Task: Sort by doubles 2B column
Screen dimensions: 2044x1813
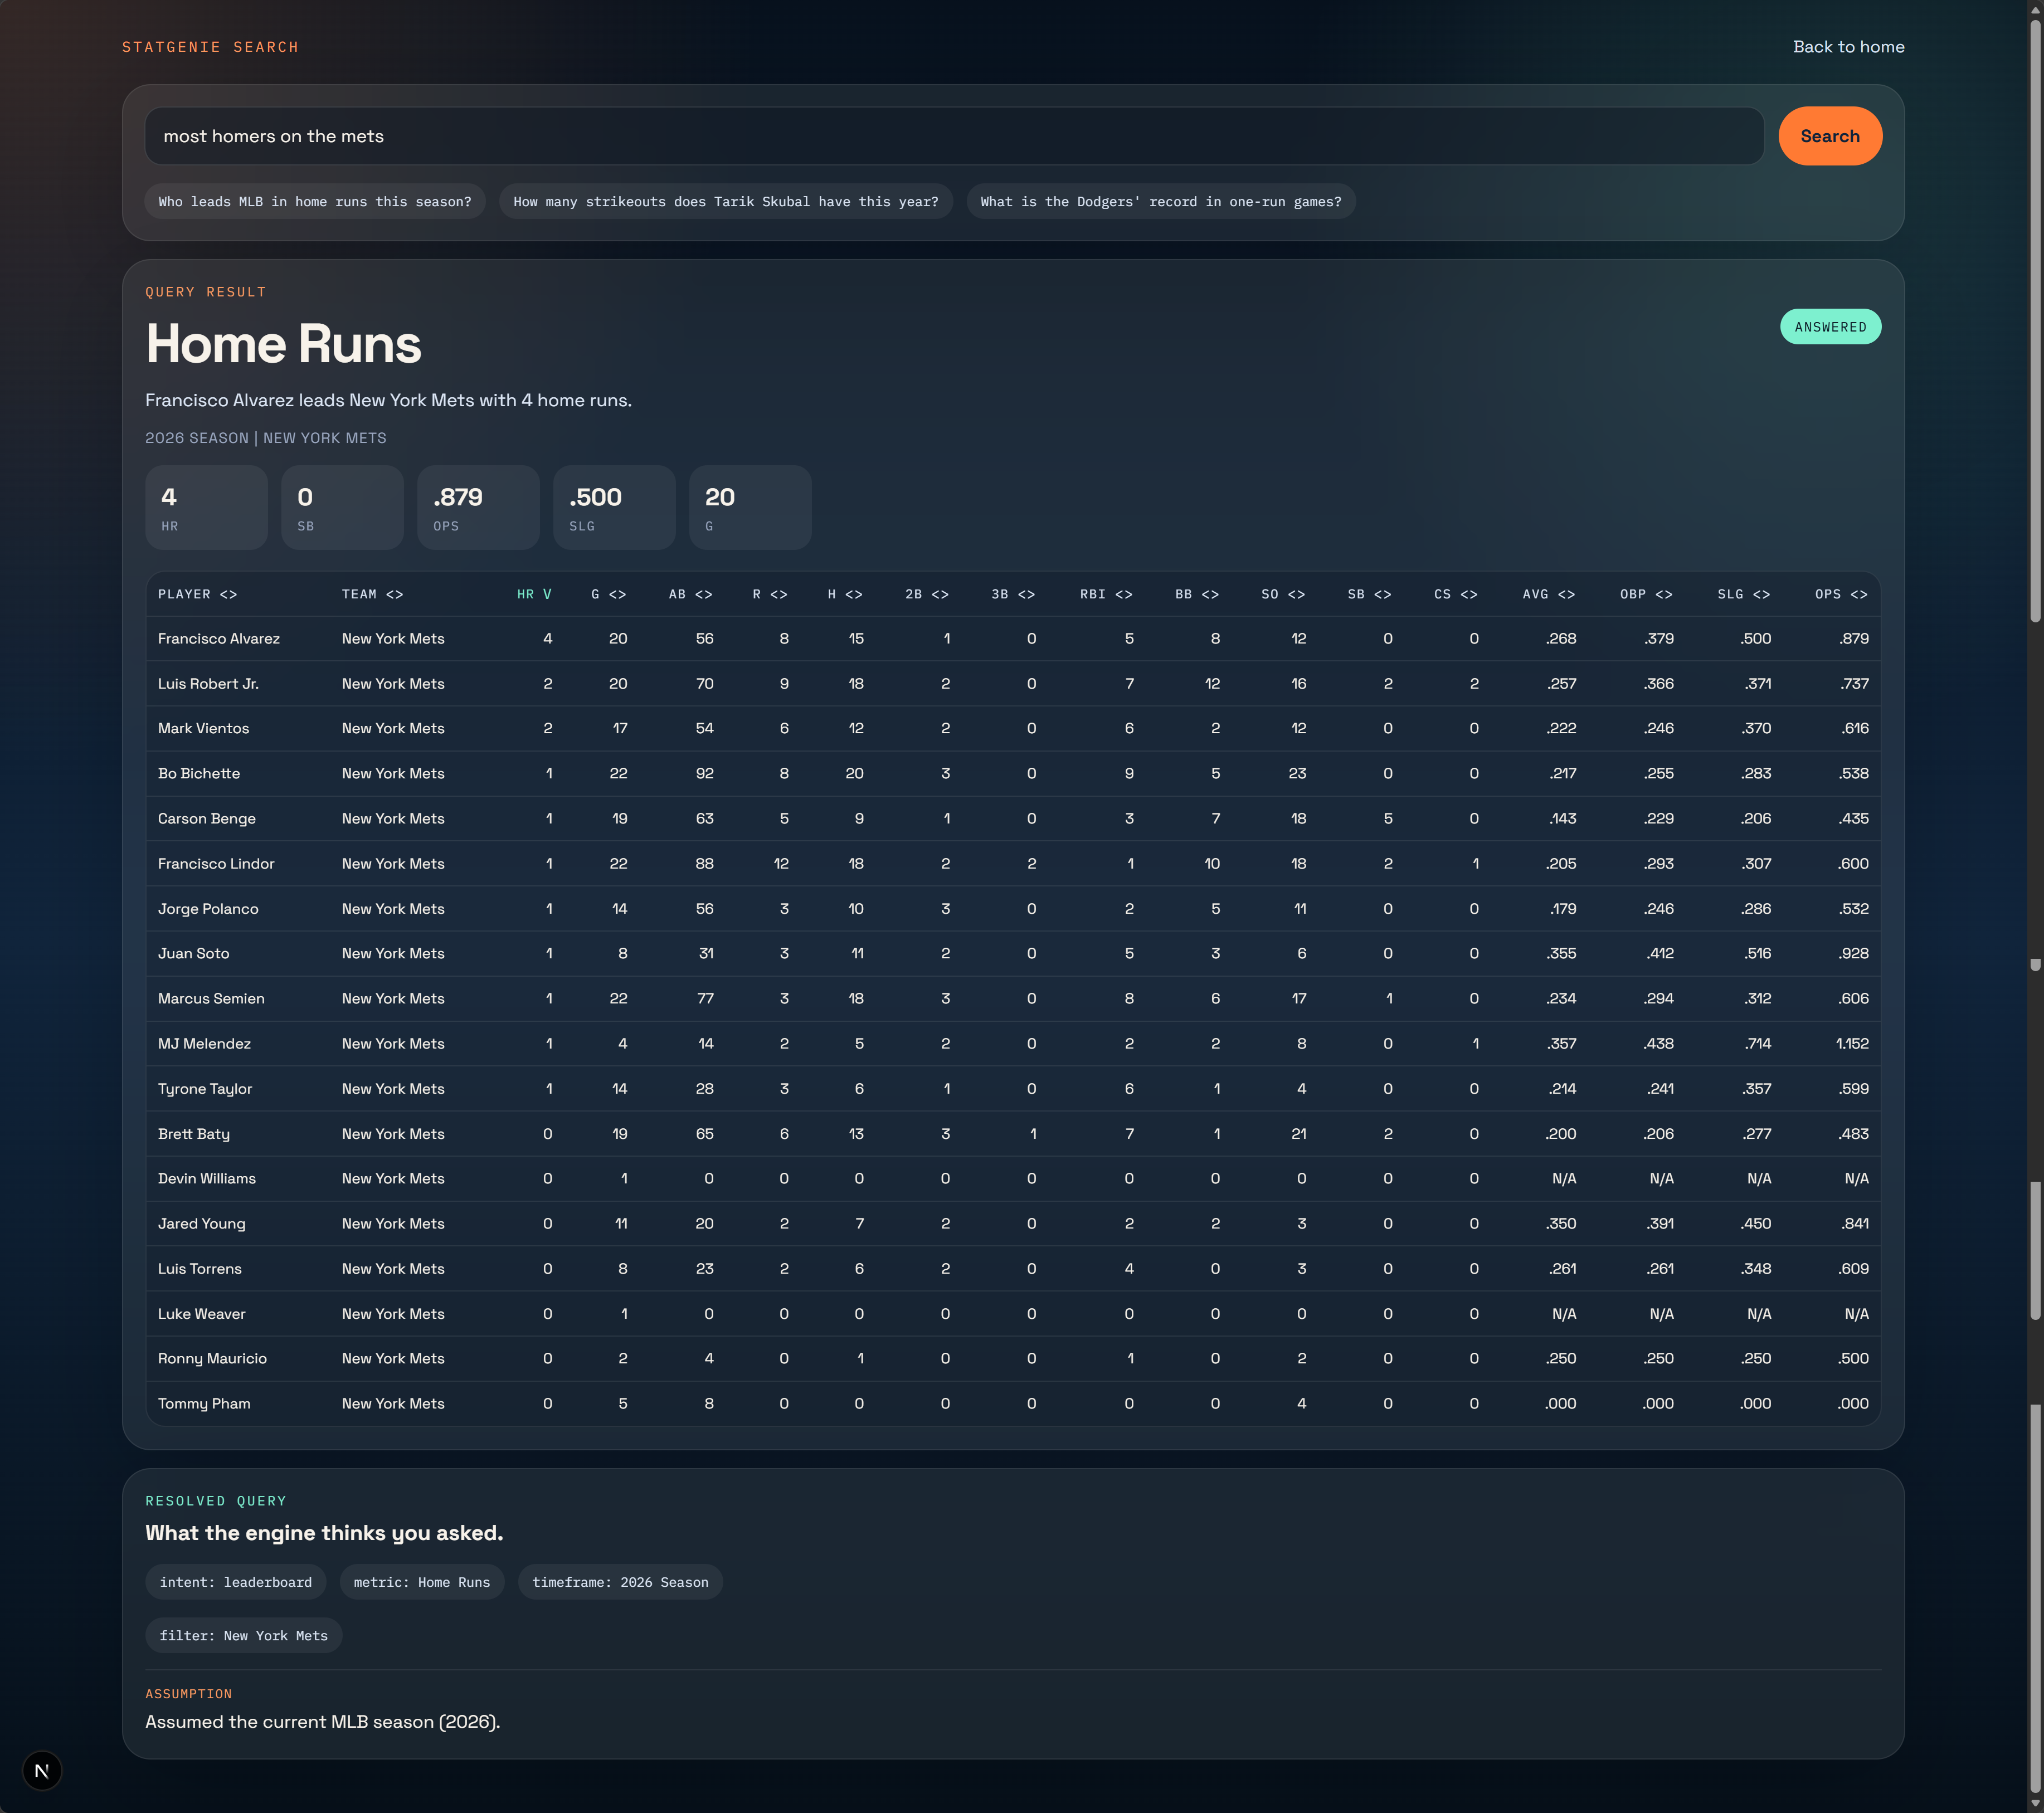Action: click(926, 594)
